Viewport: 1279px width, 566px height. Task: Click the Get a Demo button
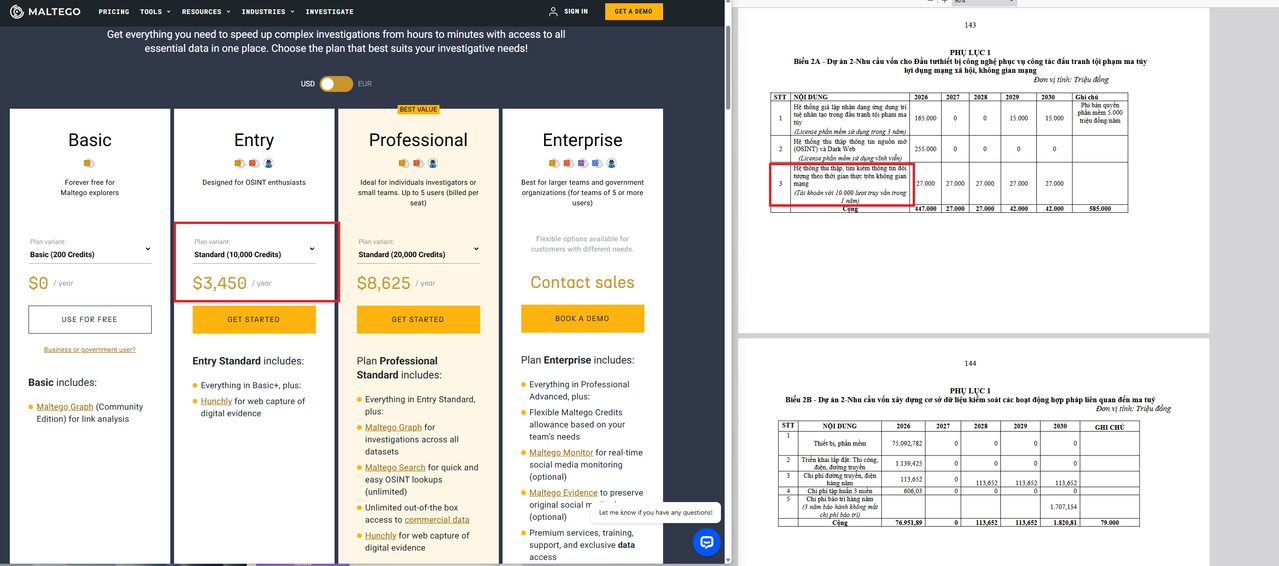[x=633, y=12]
